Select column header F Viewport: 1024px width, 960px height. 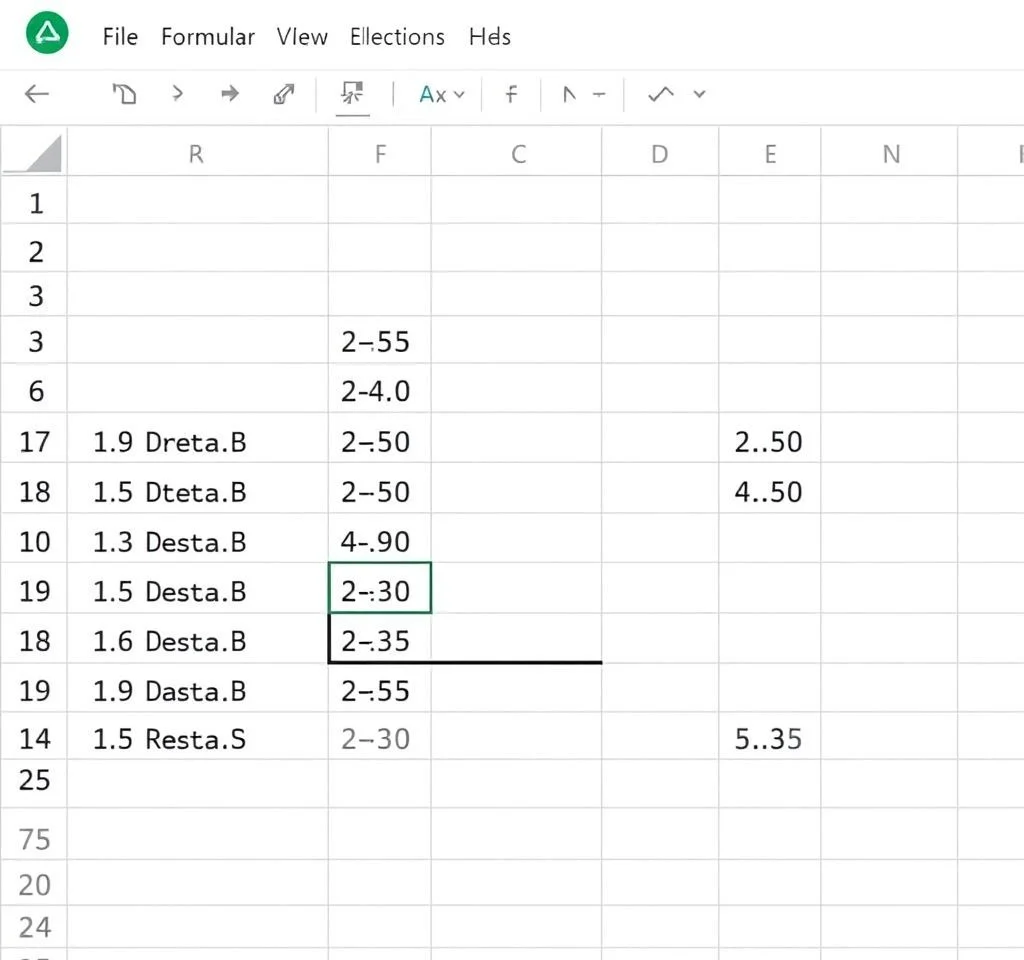coord(380,154)
